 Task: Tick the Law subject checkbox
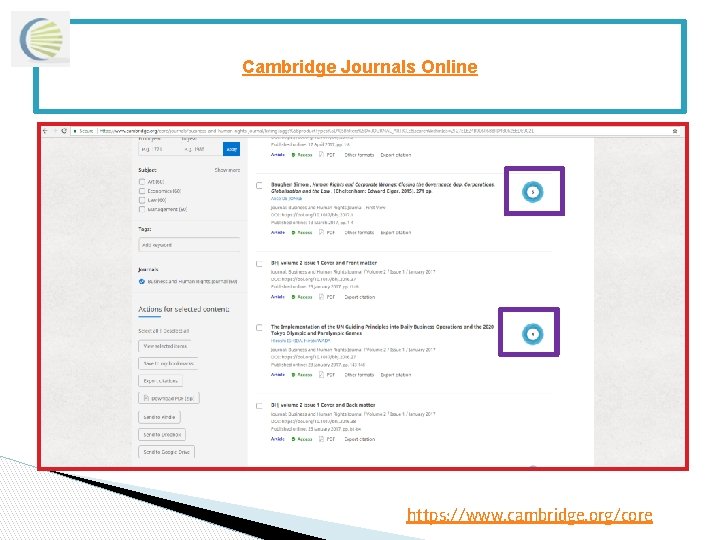[x=142, y=200]
